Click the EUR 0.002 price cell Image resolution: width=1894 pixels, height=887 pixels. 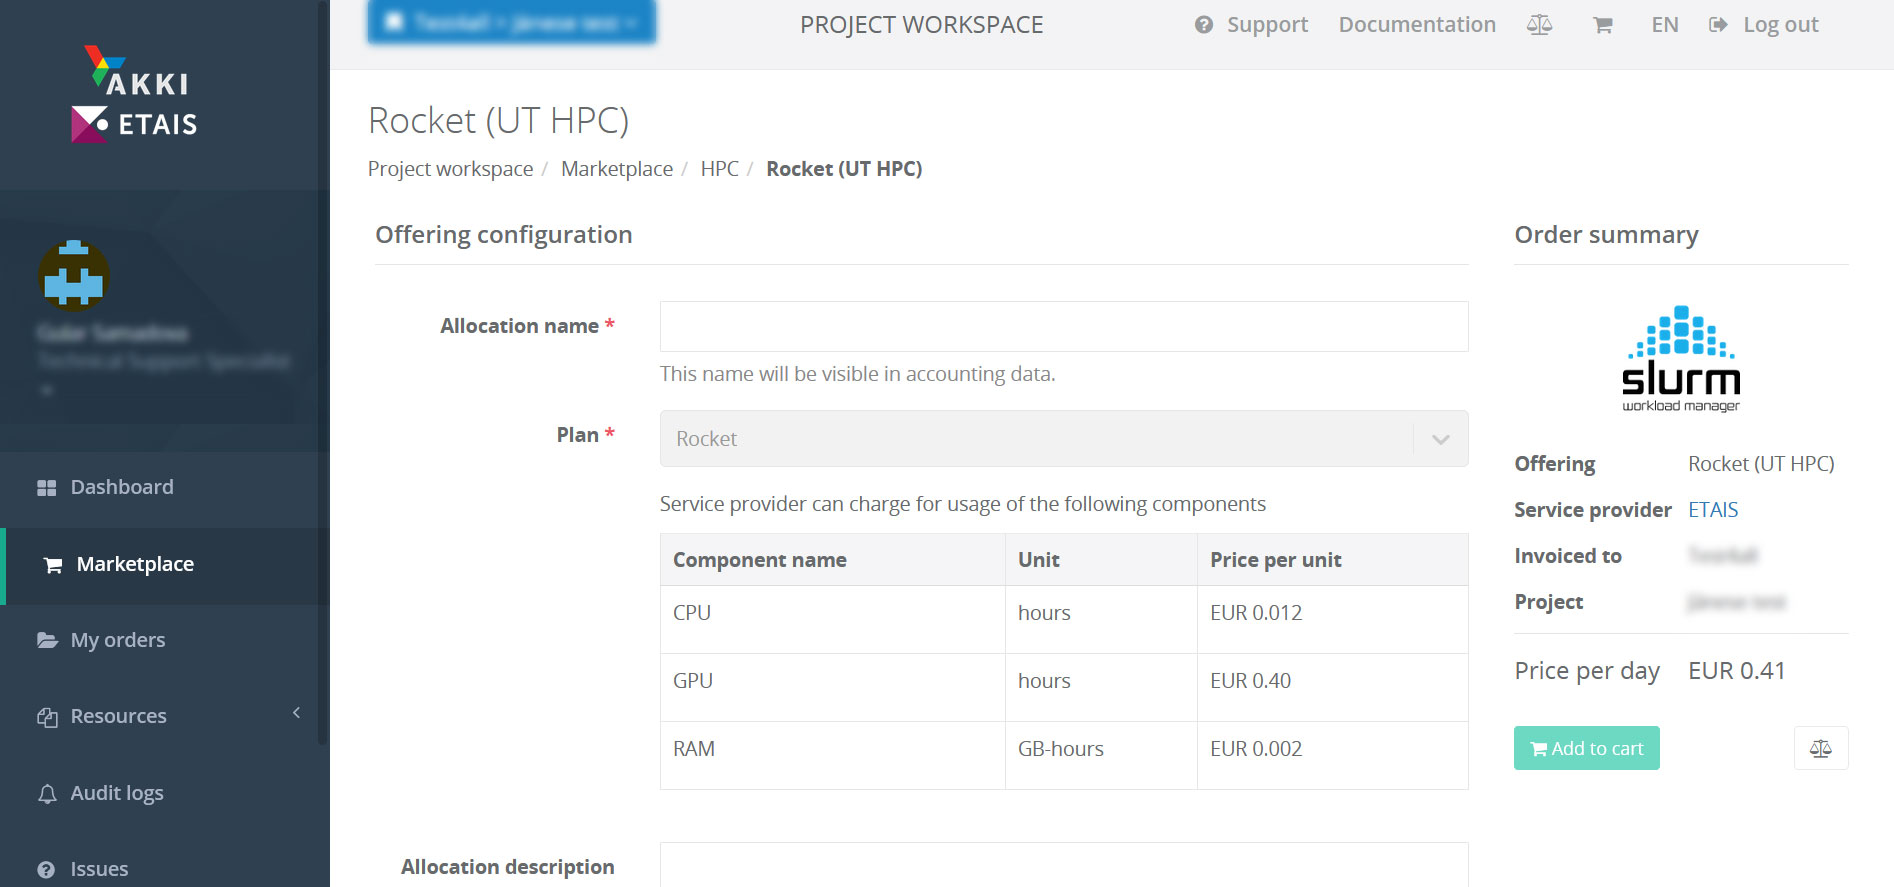1332,756
